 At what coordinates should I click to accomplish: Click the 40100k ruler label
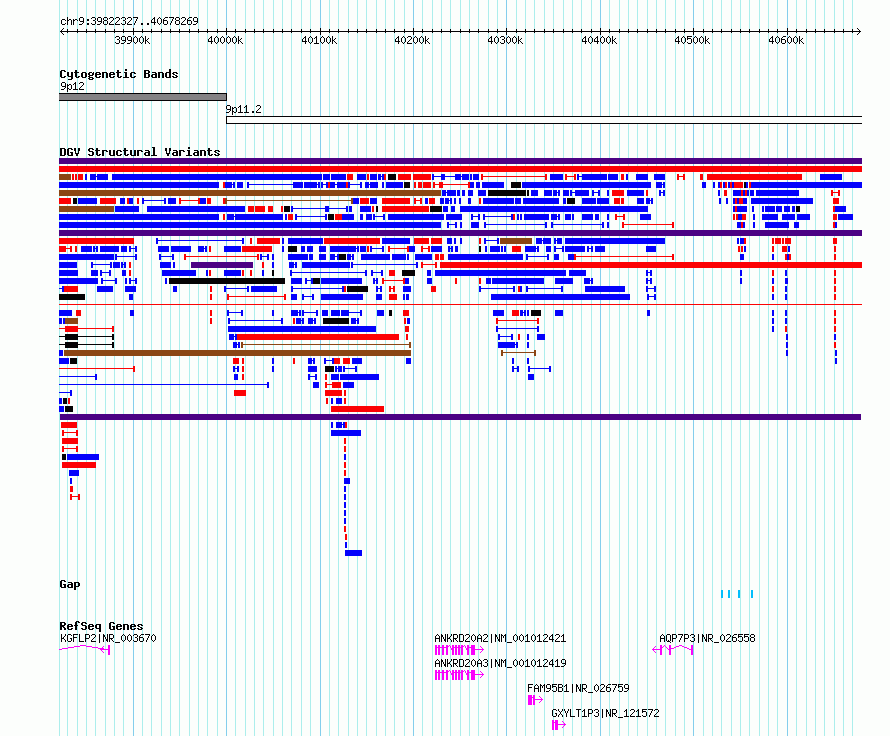tap(319, 40)
